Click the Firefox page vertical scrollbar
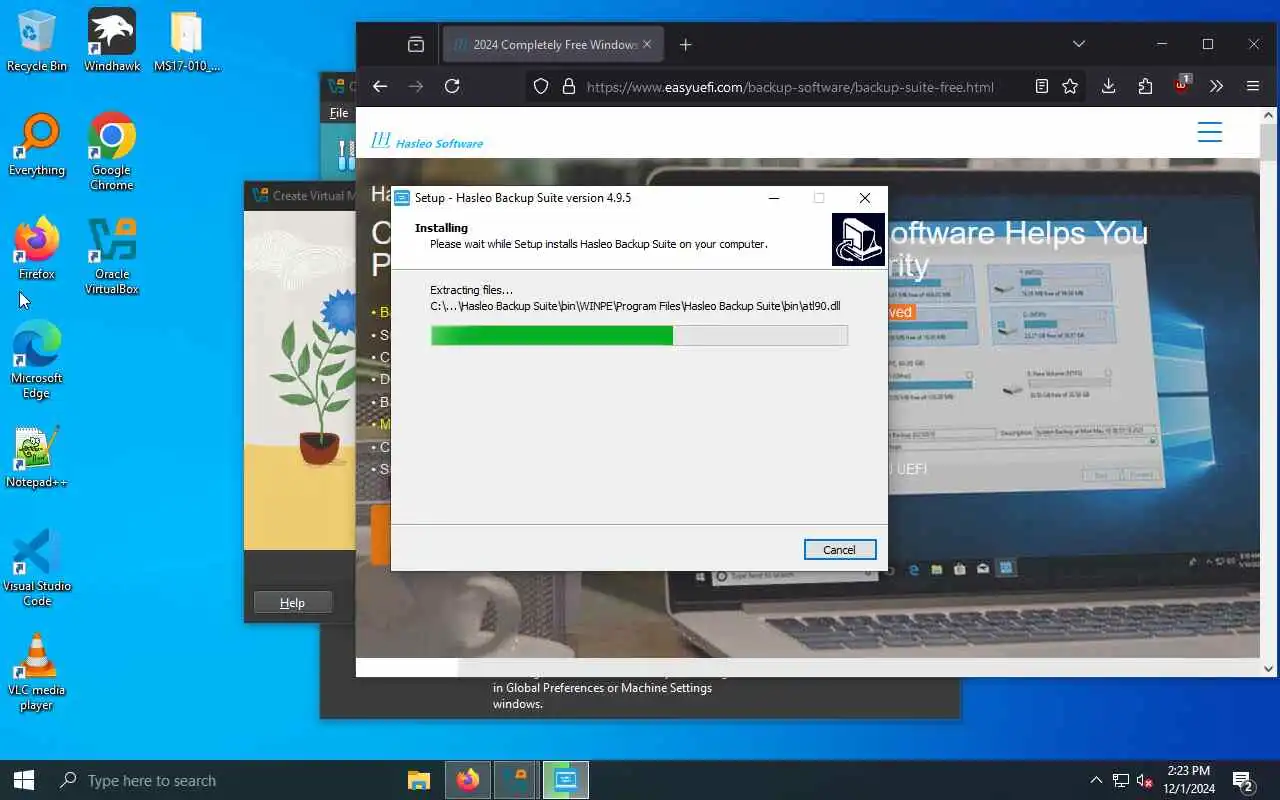The image size is (1280, 800). click(1268, 392)
